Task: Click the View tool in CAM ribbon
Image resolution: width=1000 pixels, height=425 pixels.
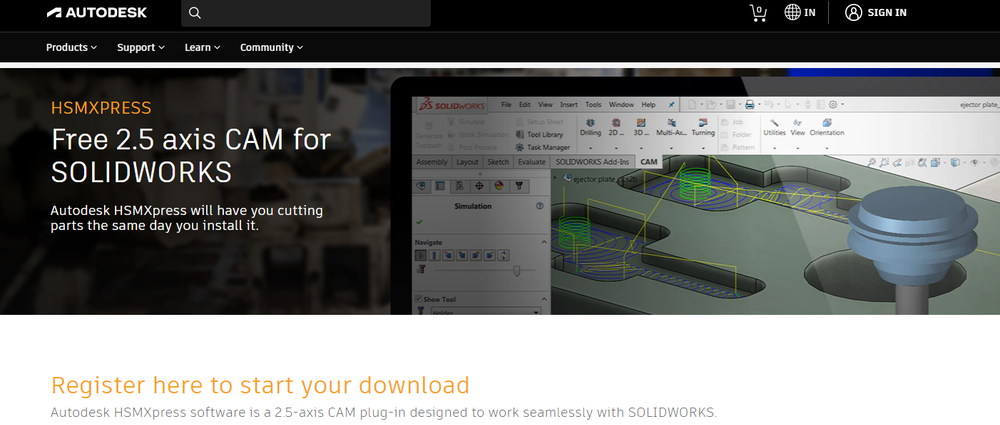Action: tap(798, 127)
